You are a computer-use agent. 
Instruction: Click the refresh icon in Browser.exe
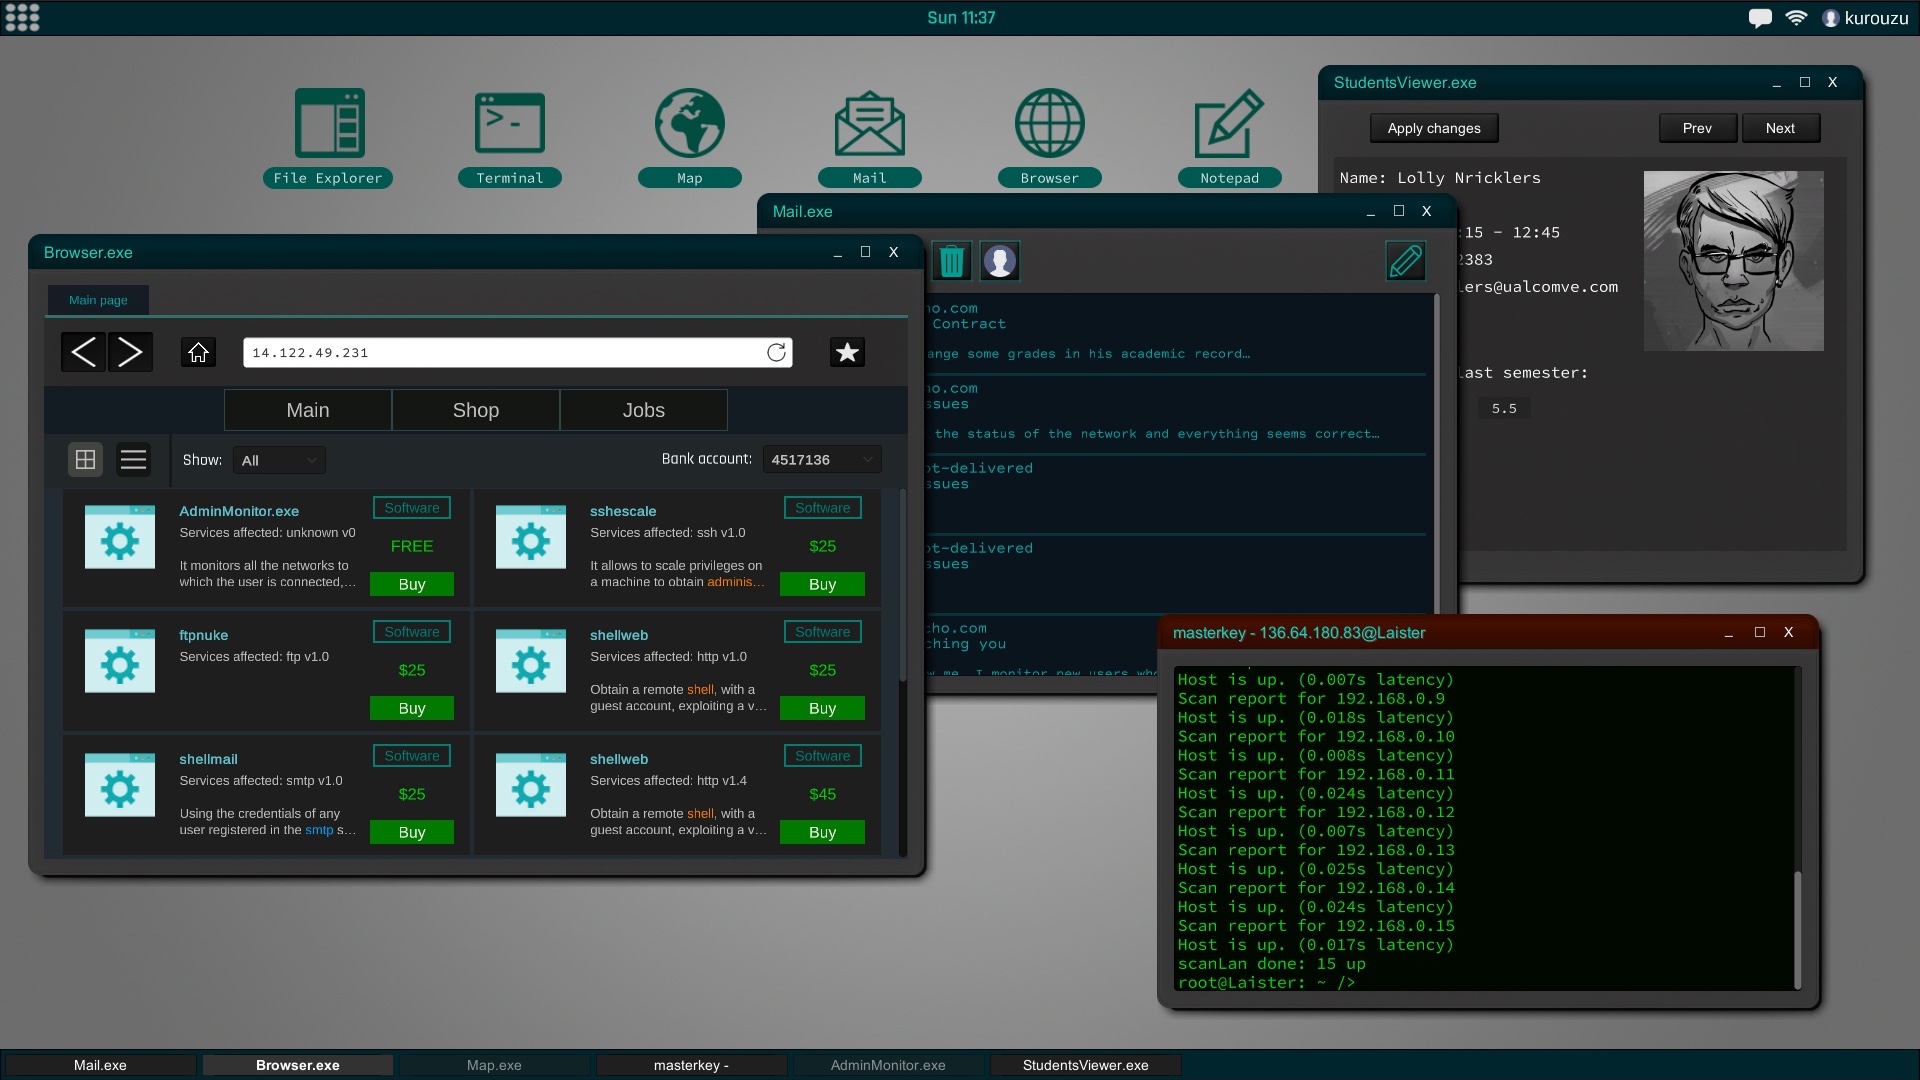[777, 352]
